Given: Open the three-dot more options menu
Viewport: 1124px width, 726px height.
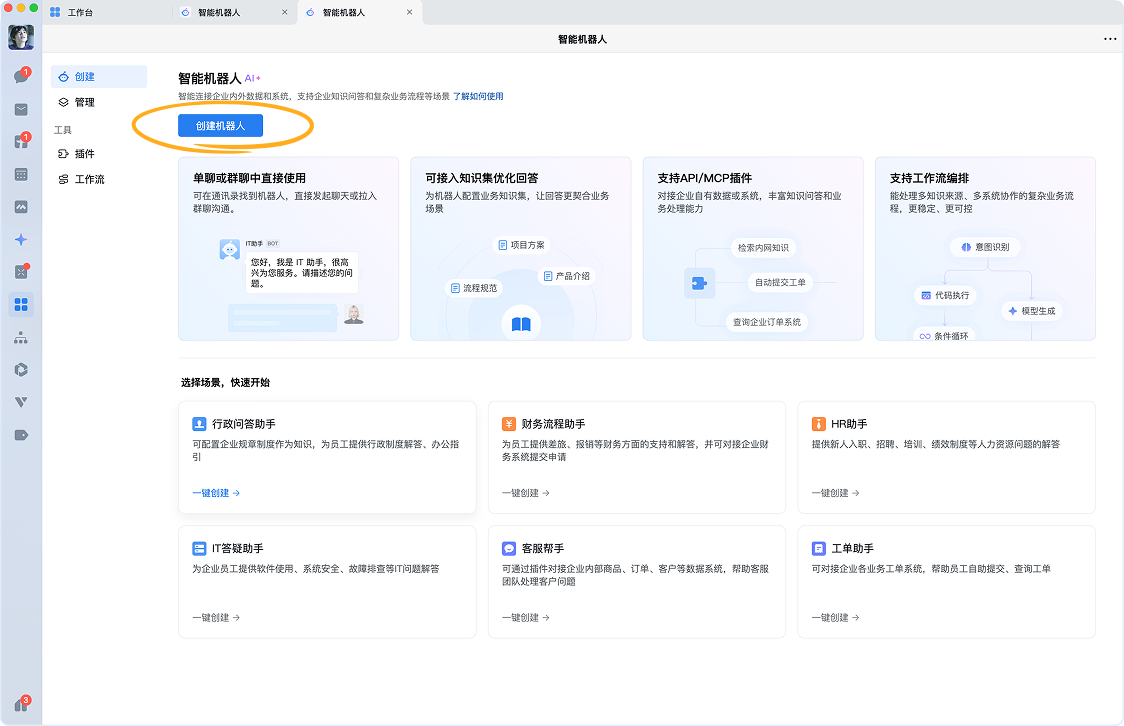Looking at the screenshot, I should tap(1109, 39).
